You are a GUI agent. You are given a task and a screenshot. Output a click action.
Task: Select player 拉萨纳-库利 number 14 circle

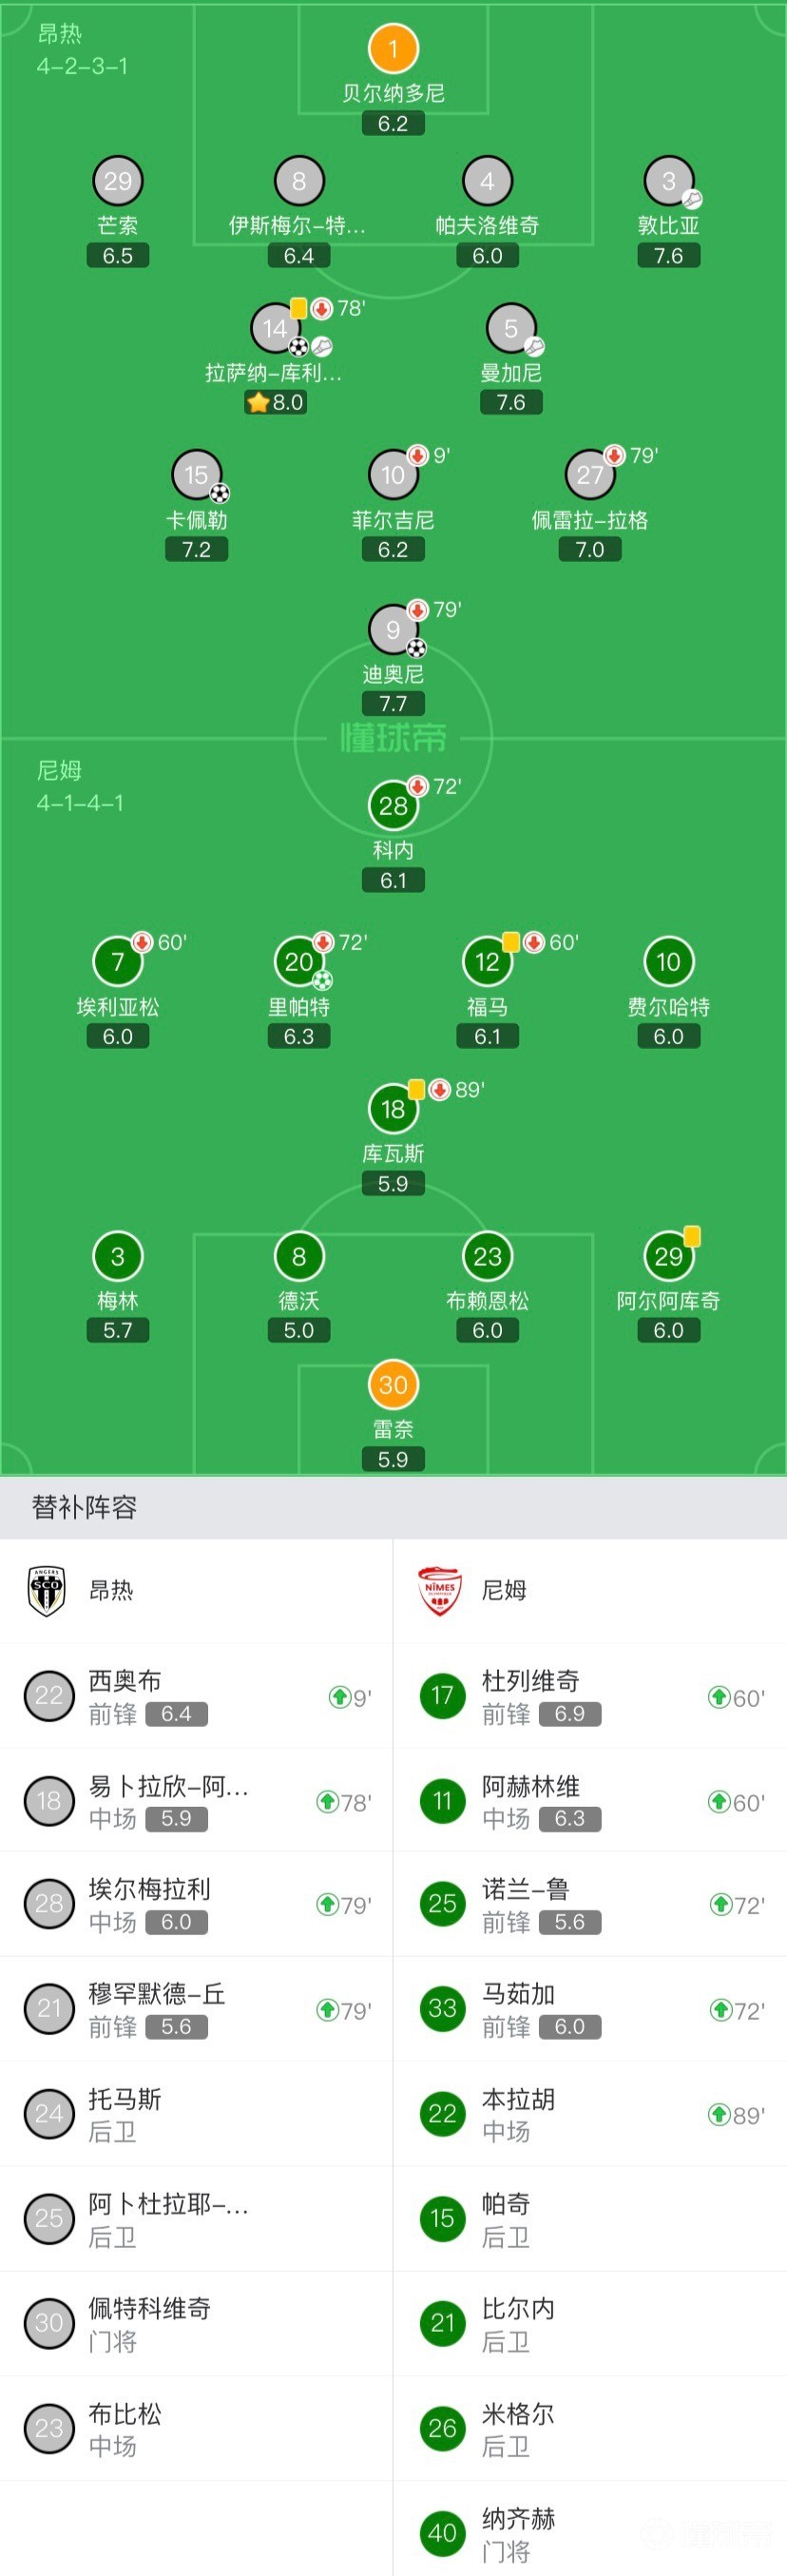click(x=275, y=328)
